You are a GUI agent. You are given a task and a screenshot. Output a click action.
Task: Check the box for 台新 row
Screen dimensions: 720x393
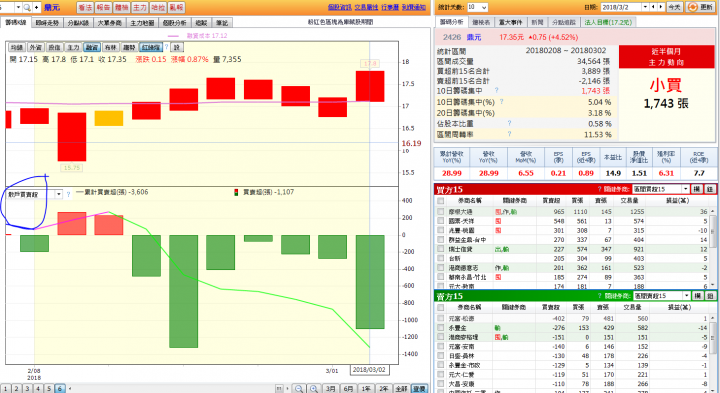pos(441,258)
